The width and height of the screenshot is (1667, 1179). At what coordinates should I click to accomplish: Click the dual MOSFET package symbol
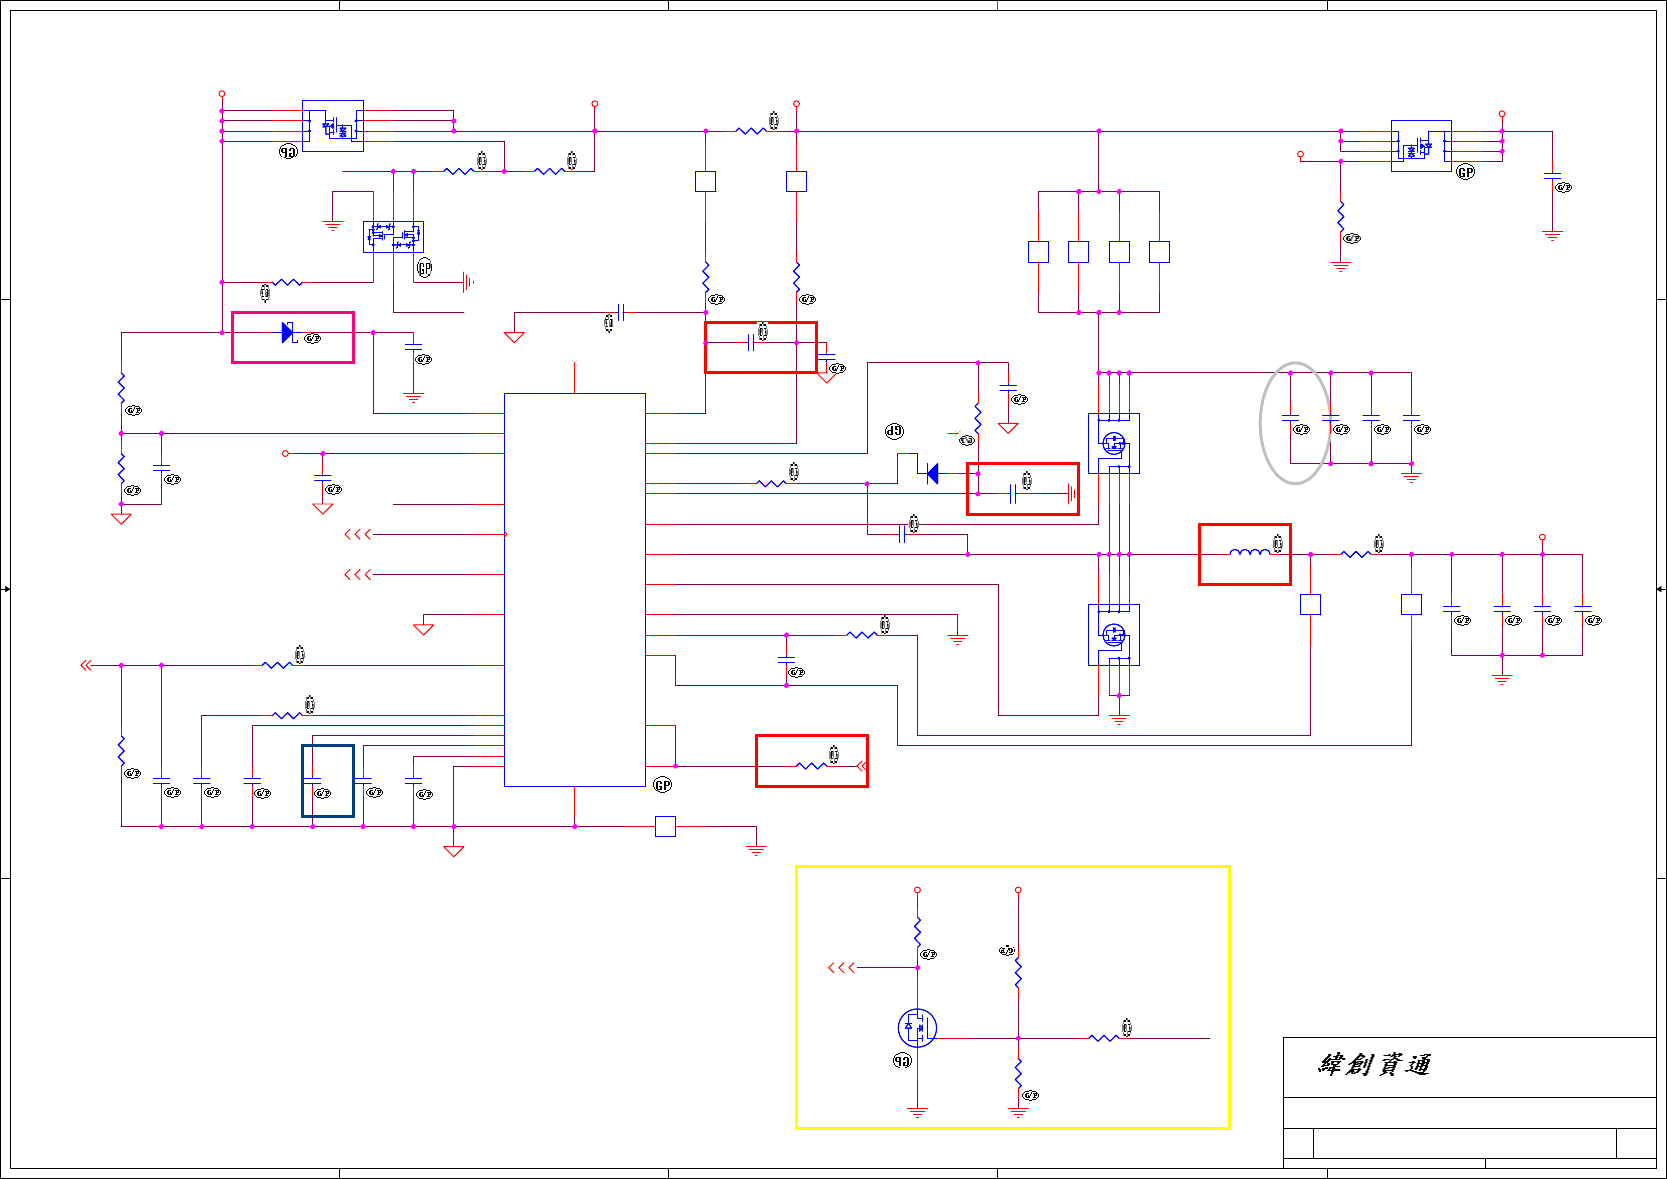point(393,237)
